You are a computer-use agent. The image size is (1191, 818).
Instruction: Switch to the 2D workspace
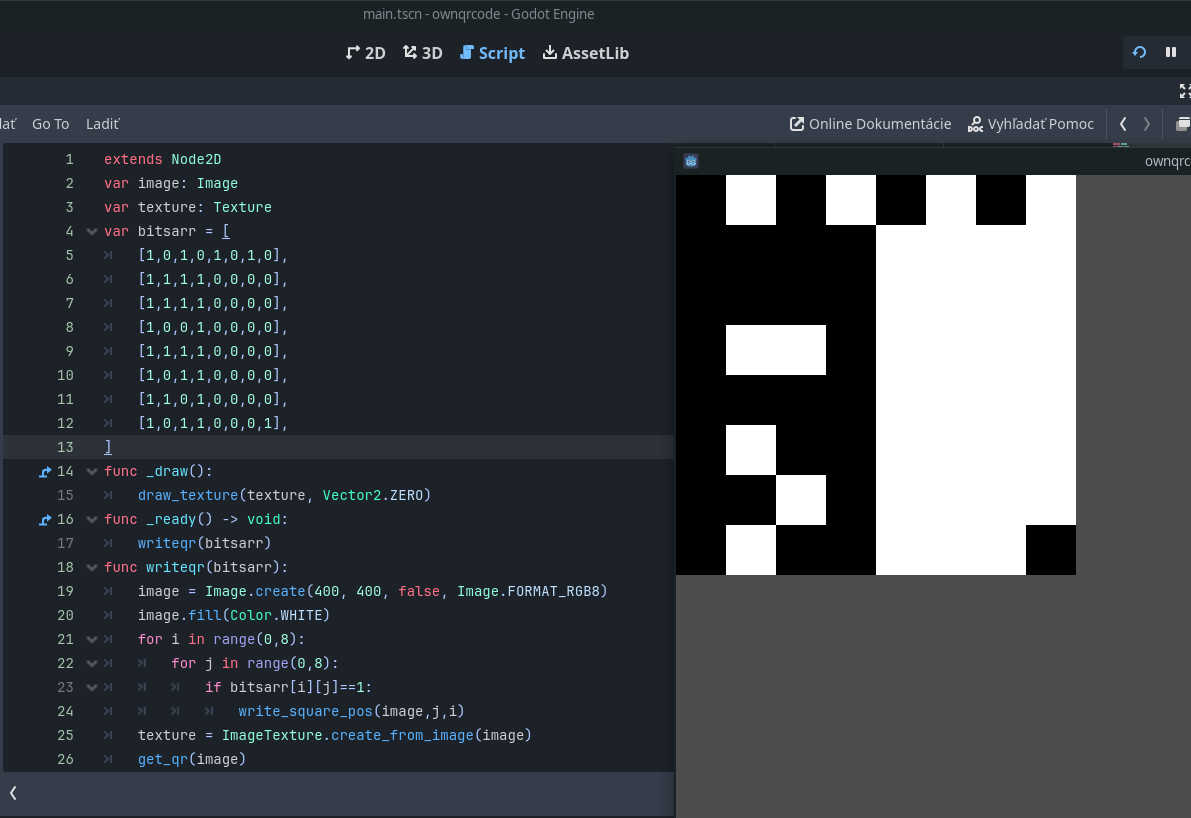click(365, 53)
